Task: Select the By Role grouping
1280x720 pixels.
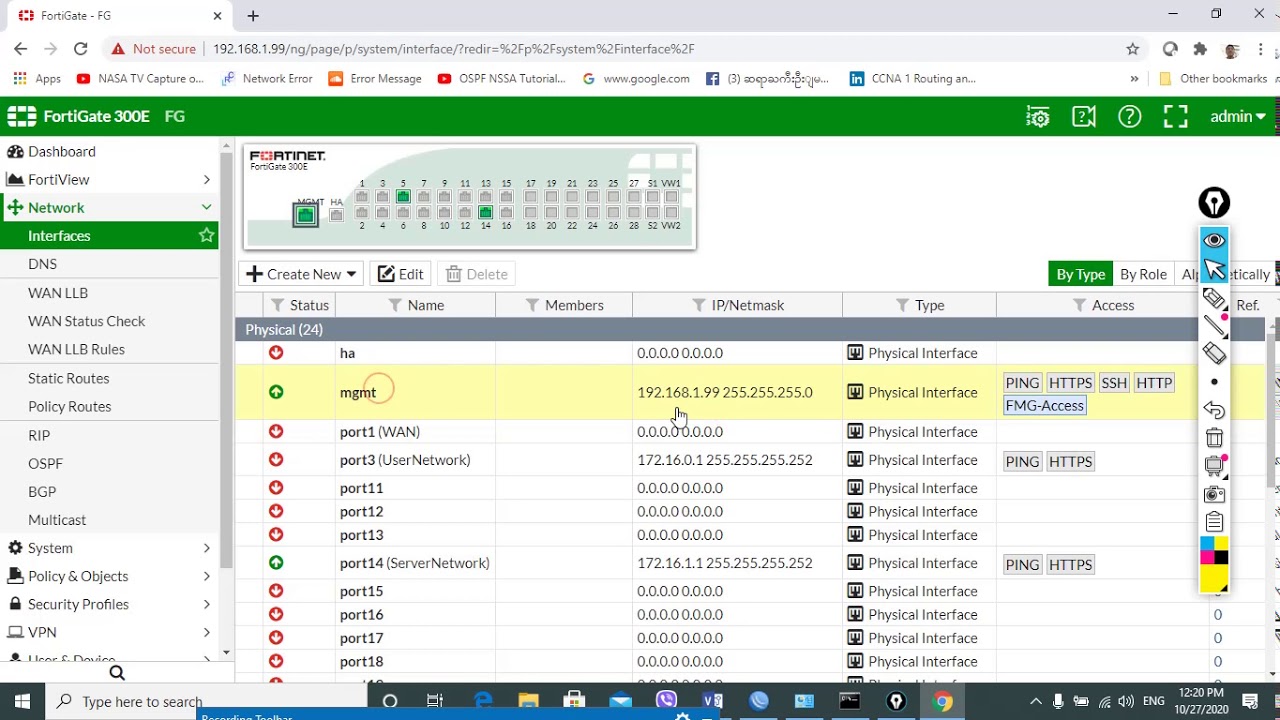Action: click(1143, 274)
